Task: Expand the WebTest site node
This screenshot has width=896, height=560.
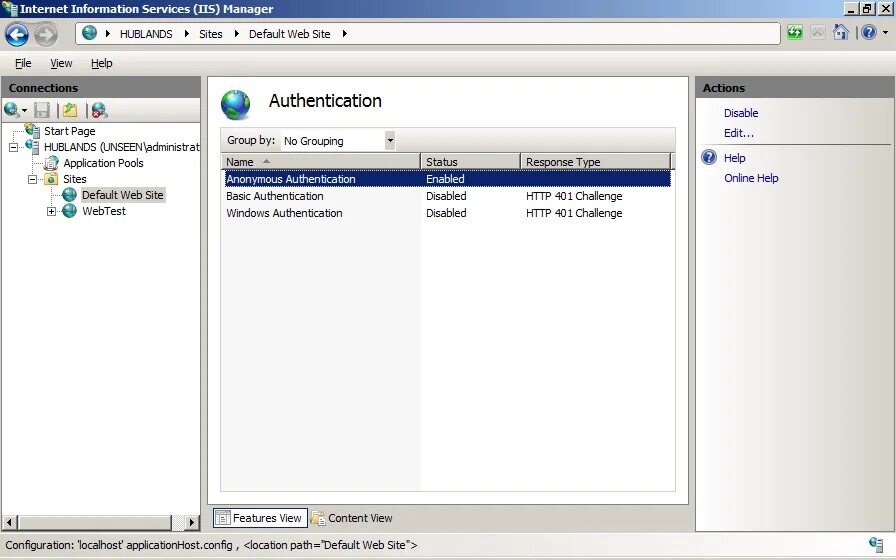Action: point(51,211)
